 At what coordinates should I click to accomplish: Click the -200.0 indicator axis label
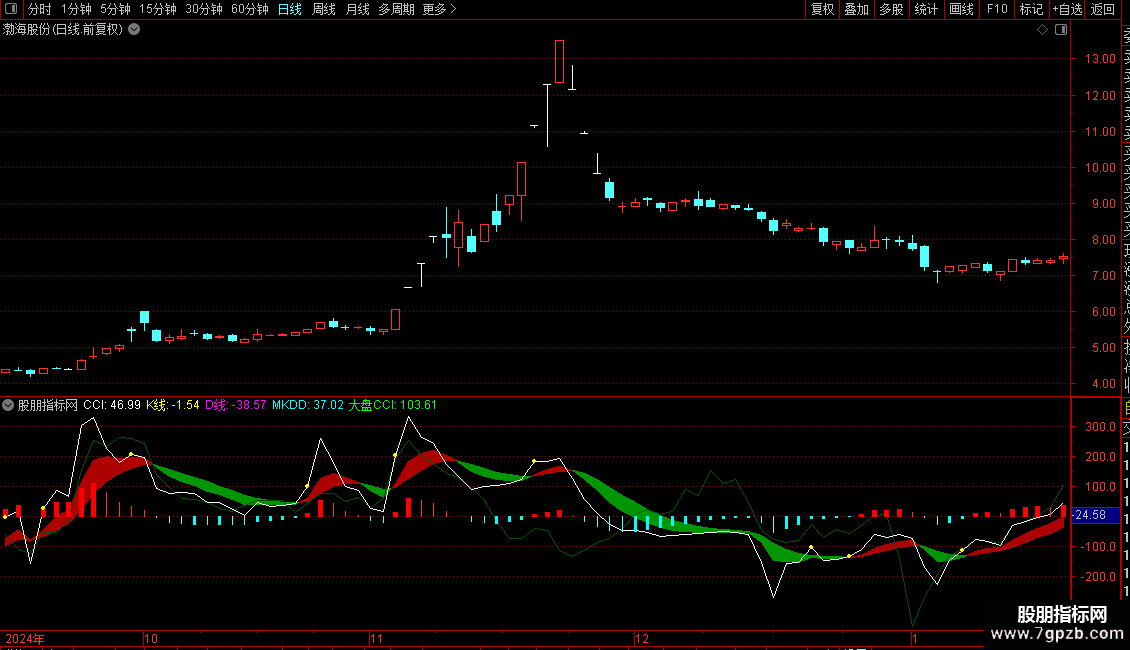[x=1099, y=576]
